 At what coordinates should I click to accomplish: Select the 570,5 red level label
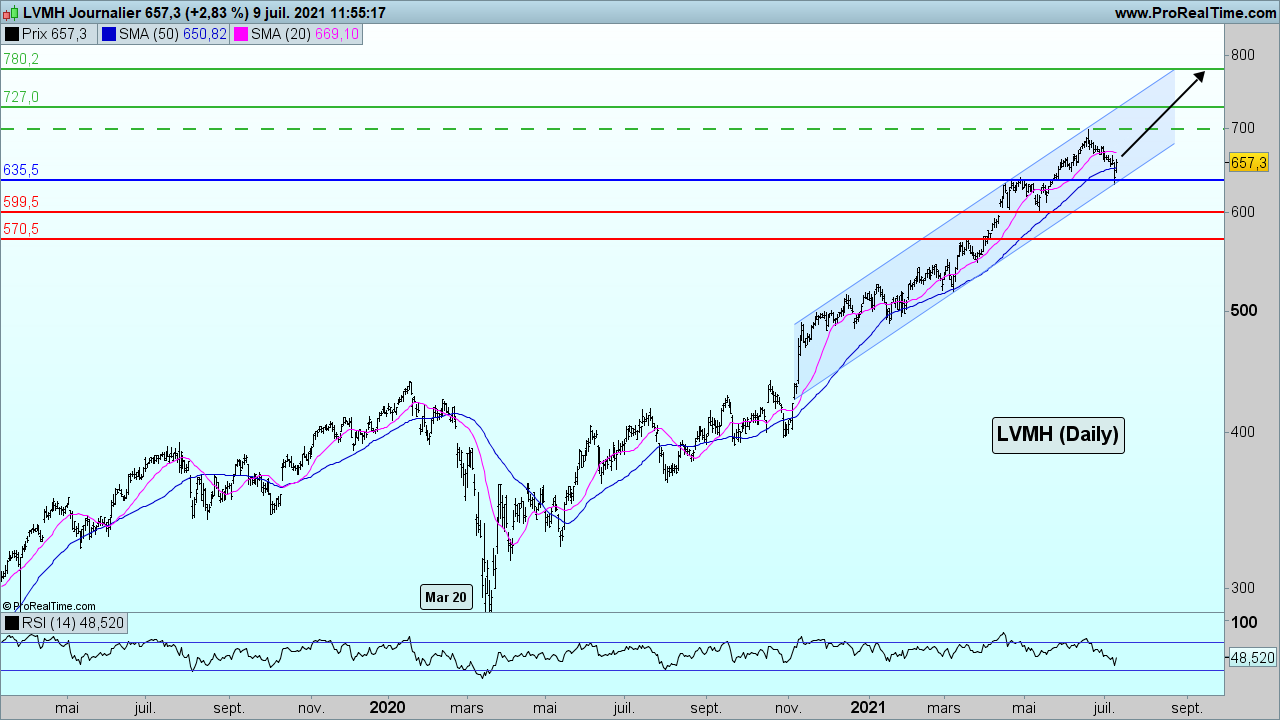pyautogui.click(x=21, y=229)
